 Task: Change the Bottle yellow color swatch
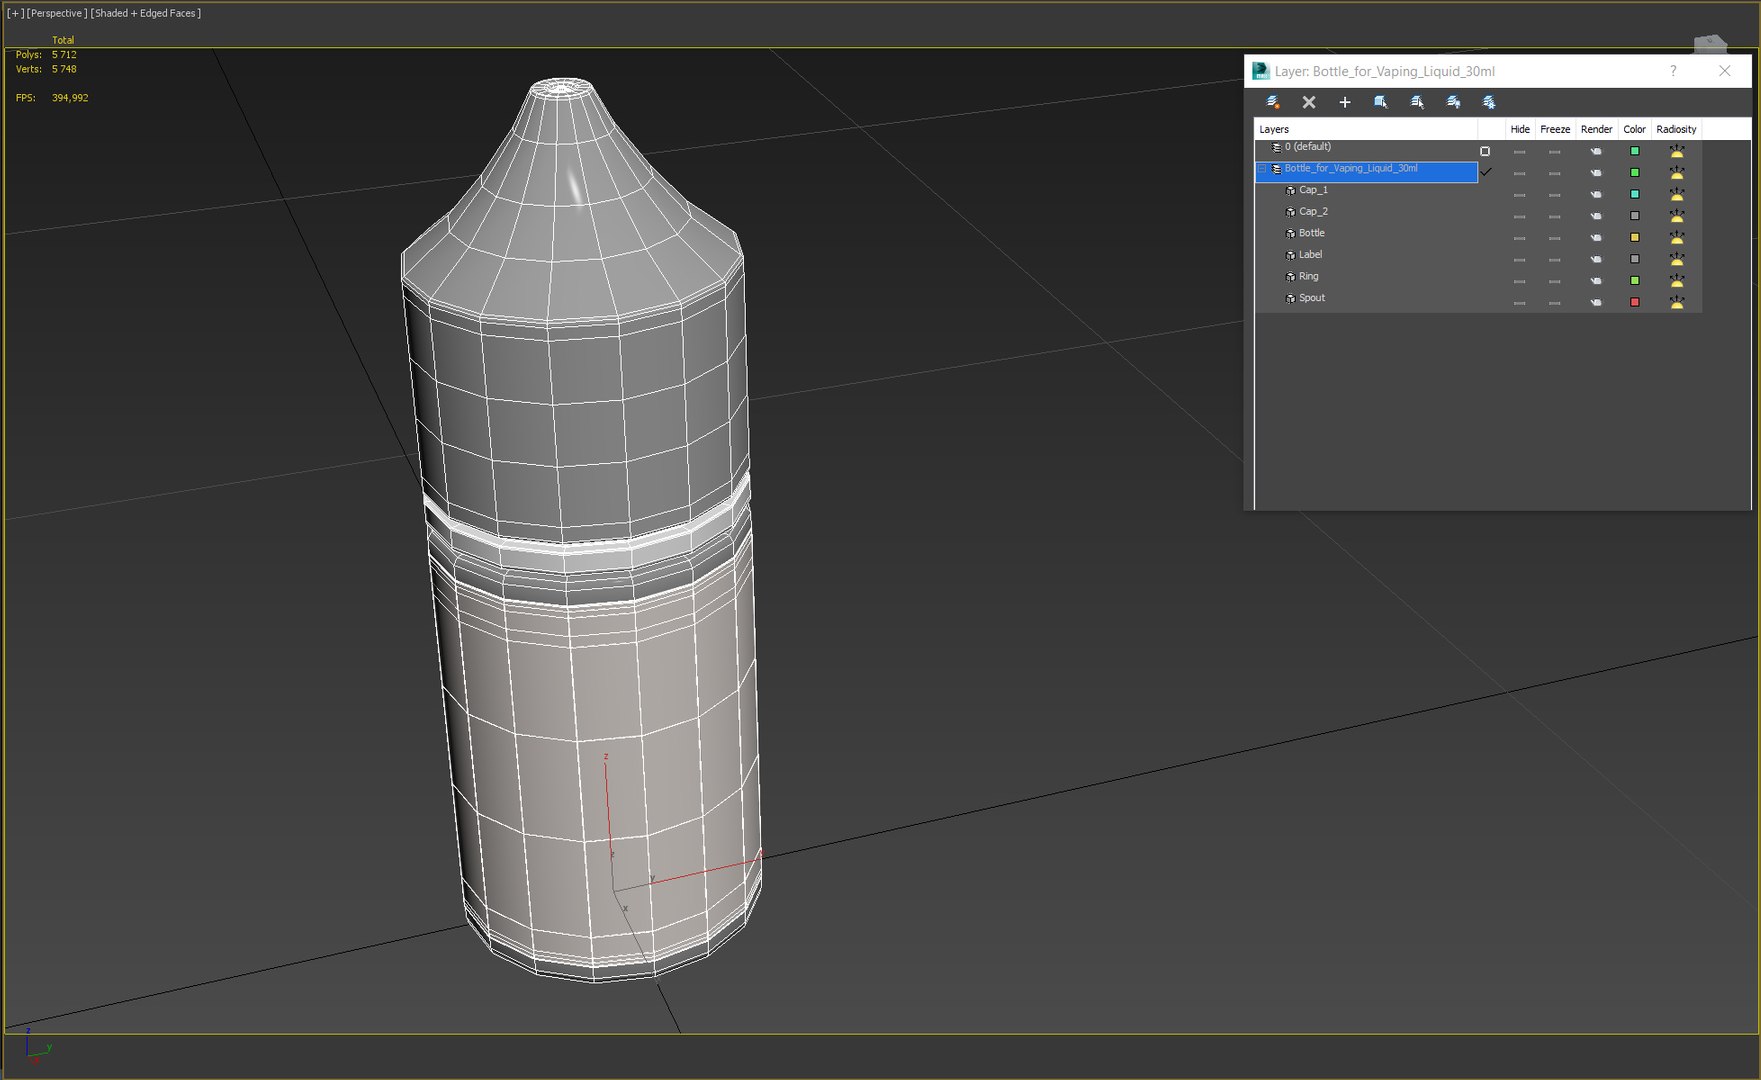click(x=1635, y=238)
